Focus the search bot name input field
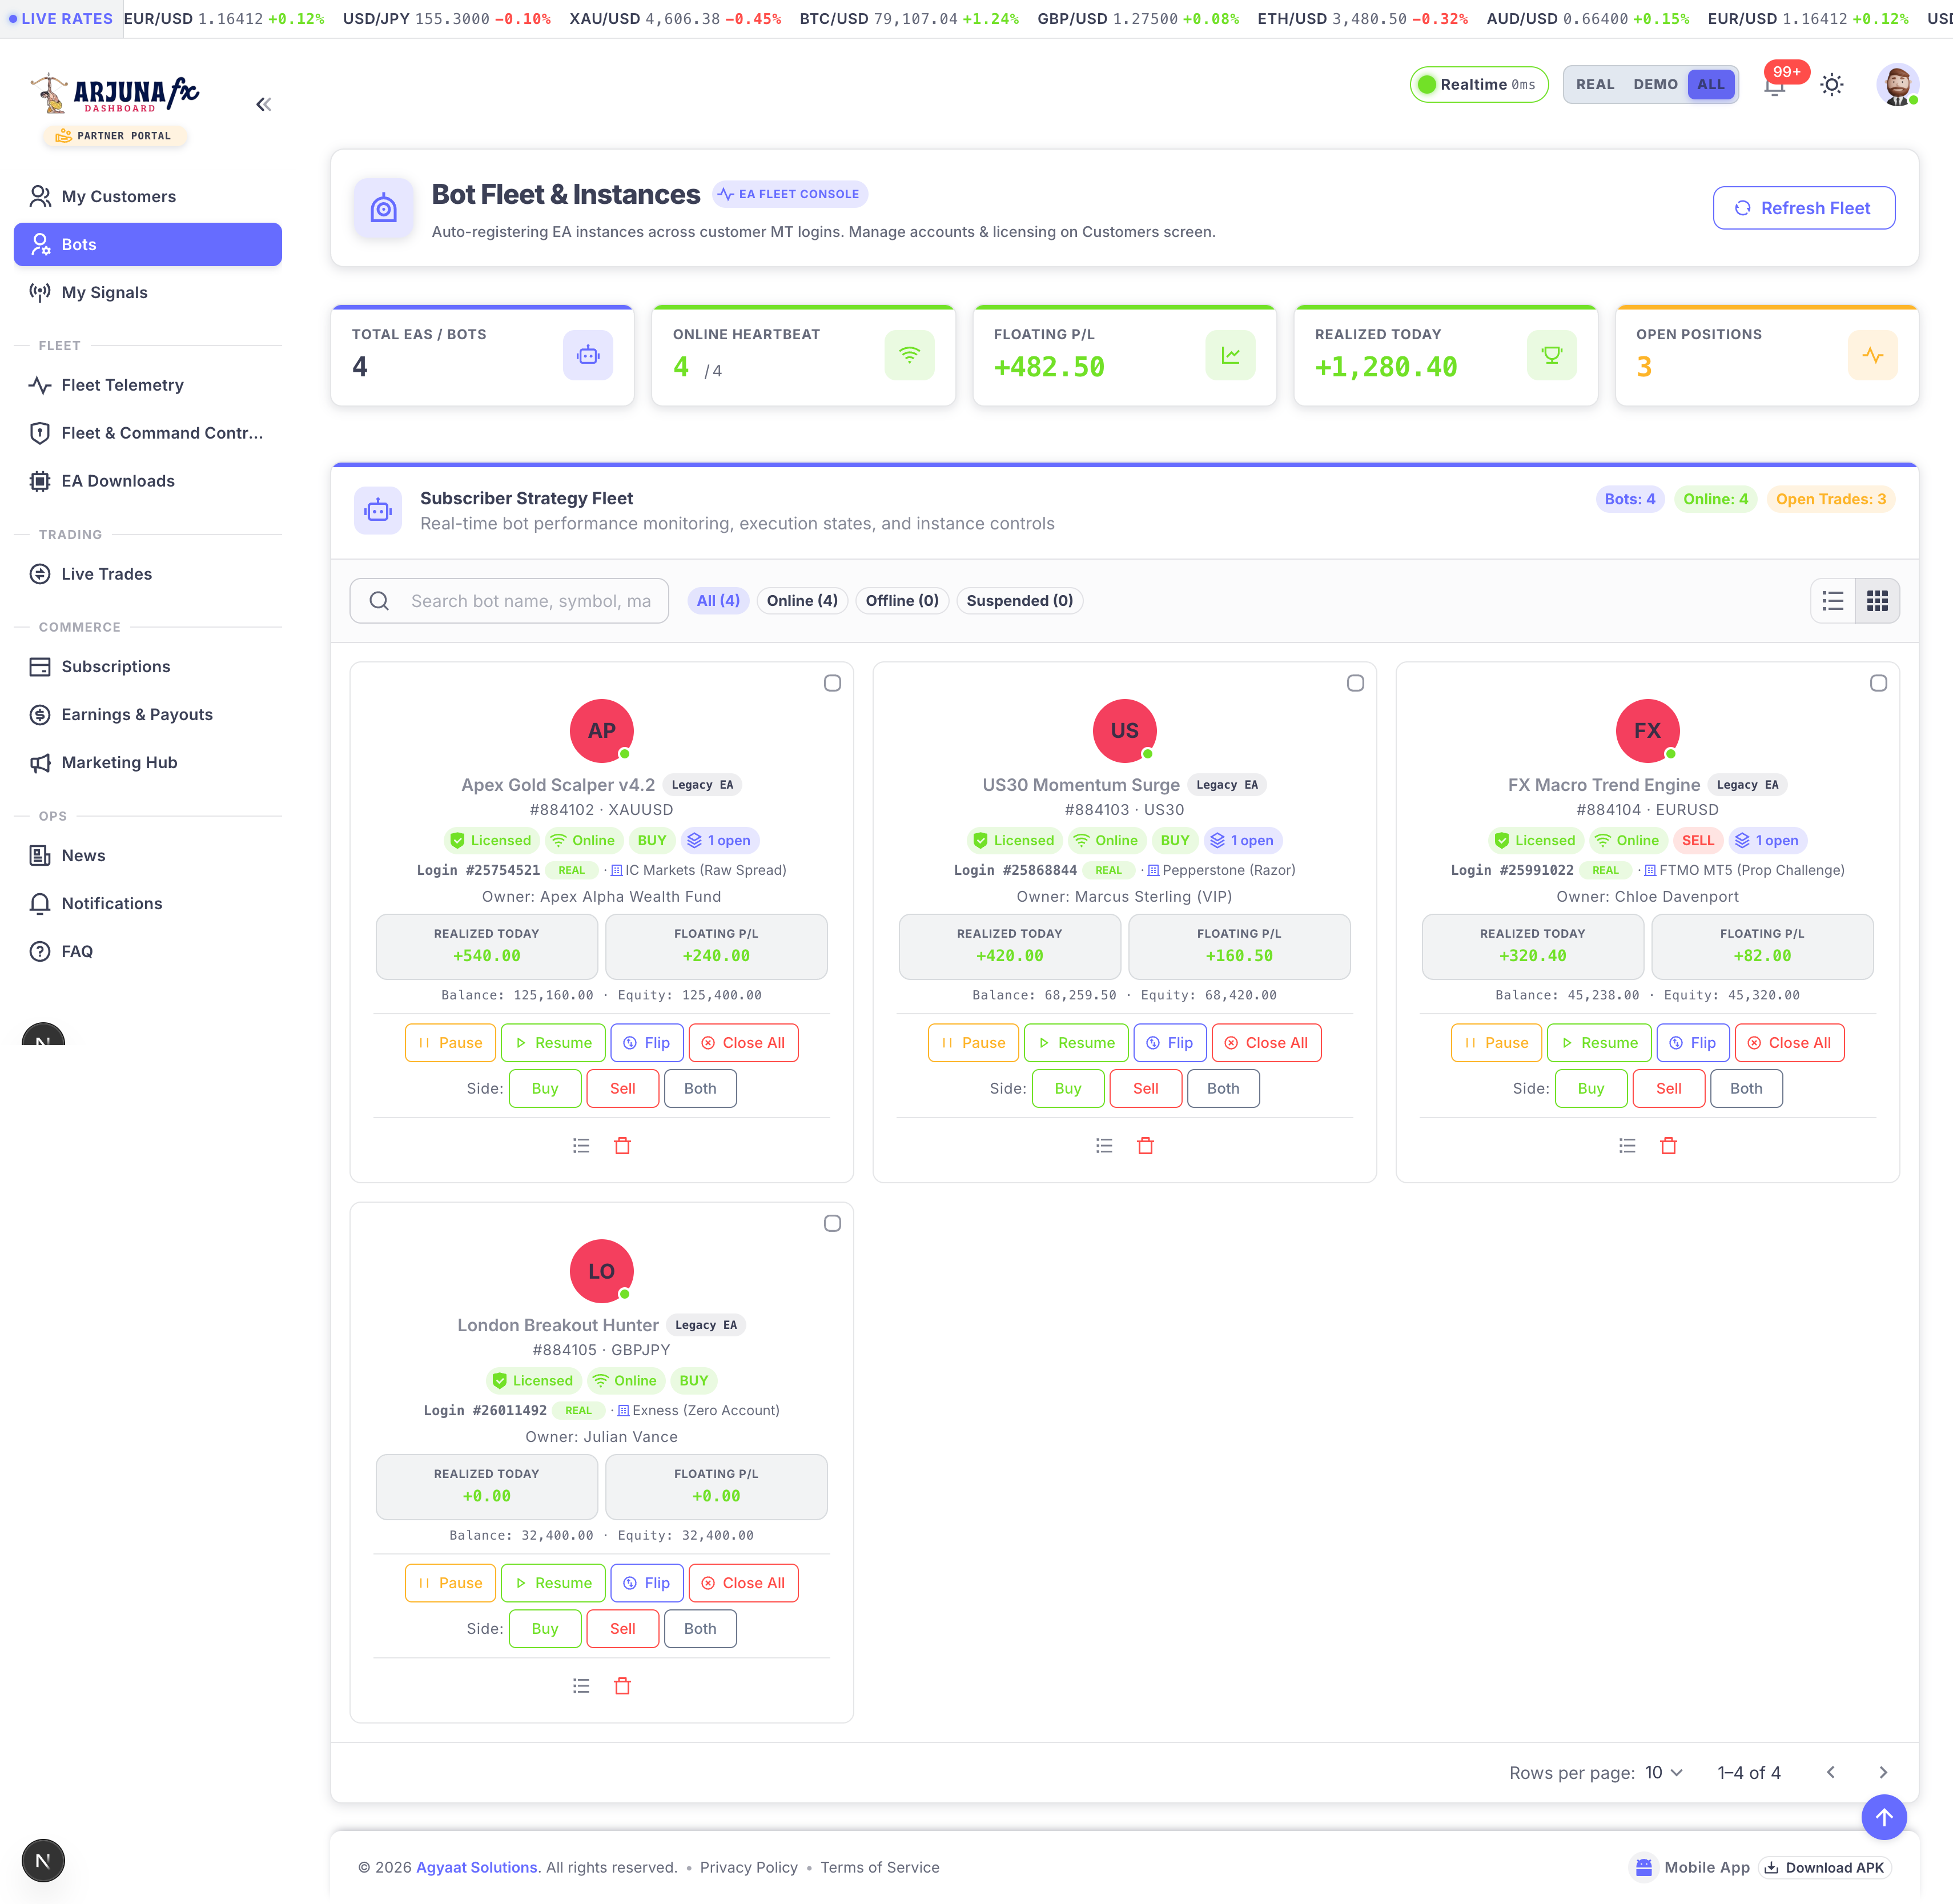Image resolution: width=1953 pixels, height=1904 pixels. pyautogui.click(x=509, y=601)
